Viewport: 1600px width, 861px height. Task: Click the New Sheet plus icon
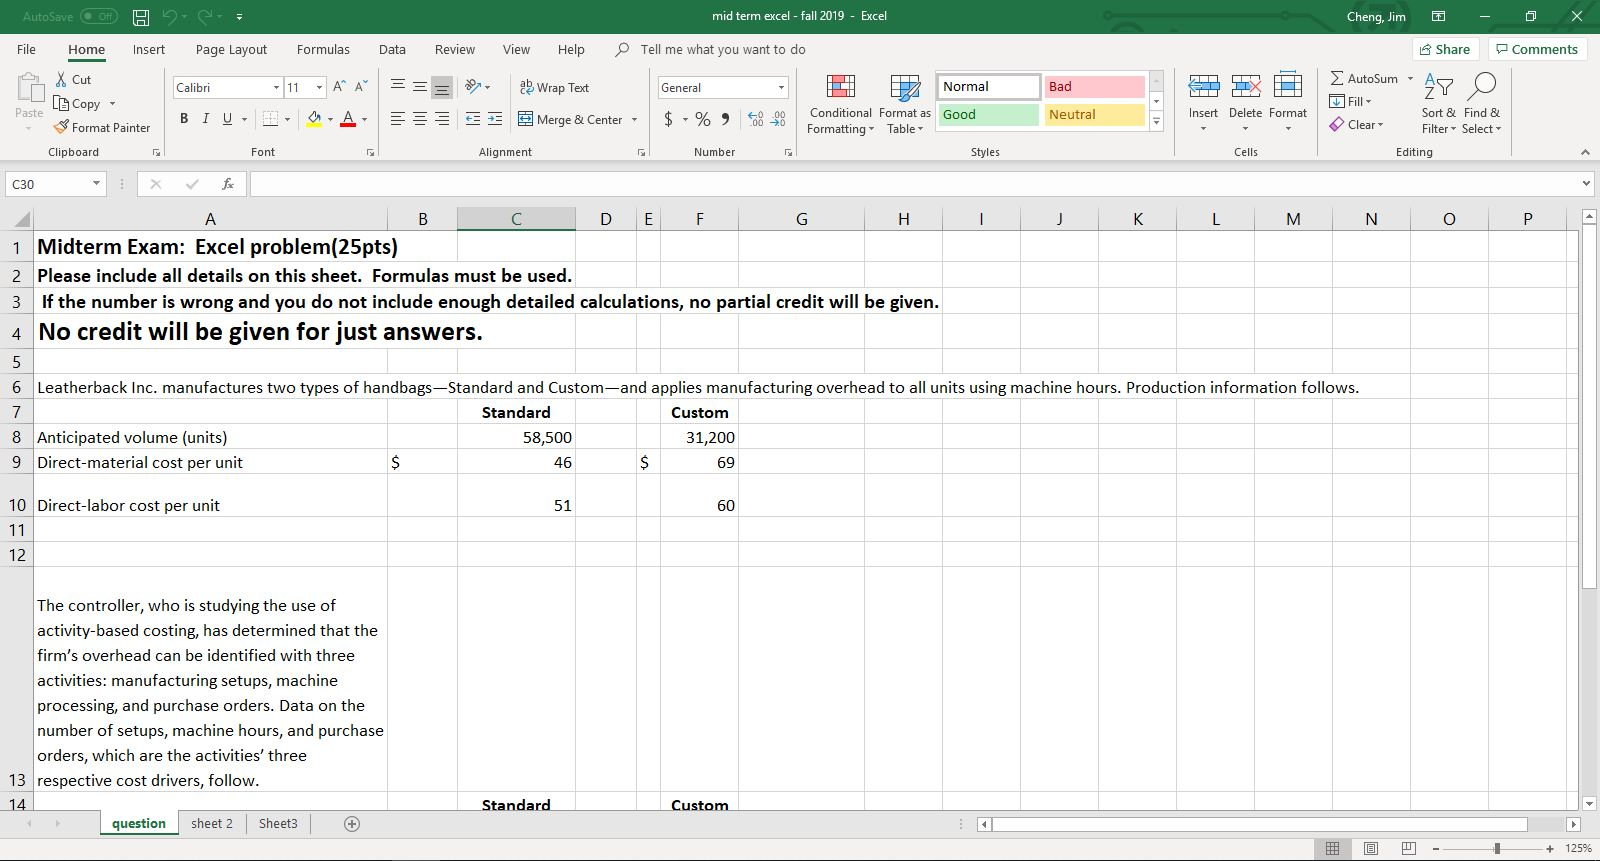click(351, 824)
